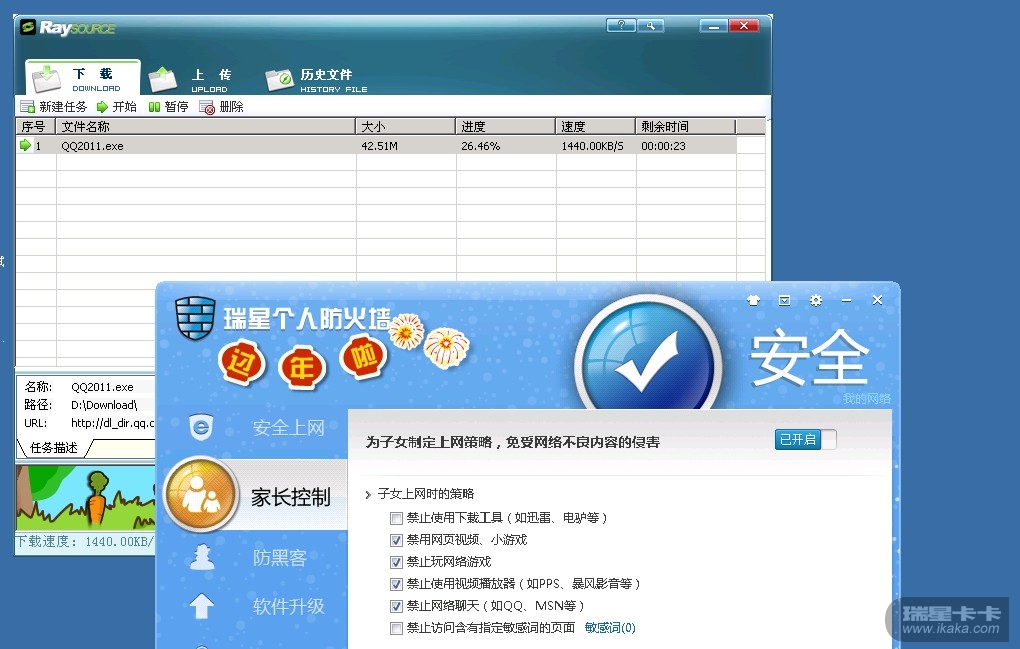The image size is (1020, 649).
Task: Sort by the 序号 column header
Action: [36, 126]
